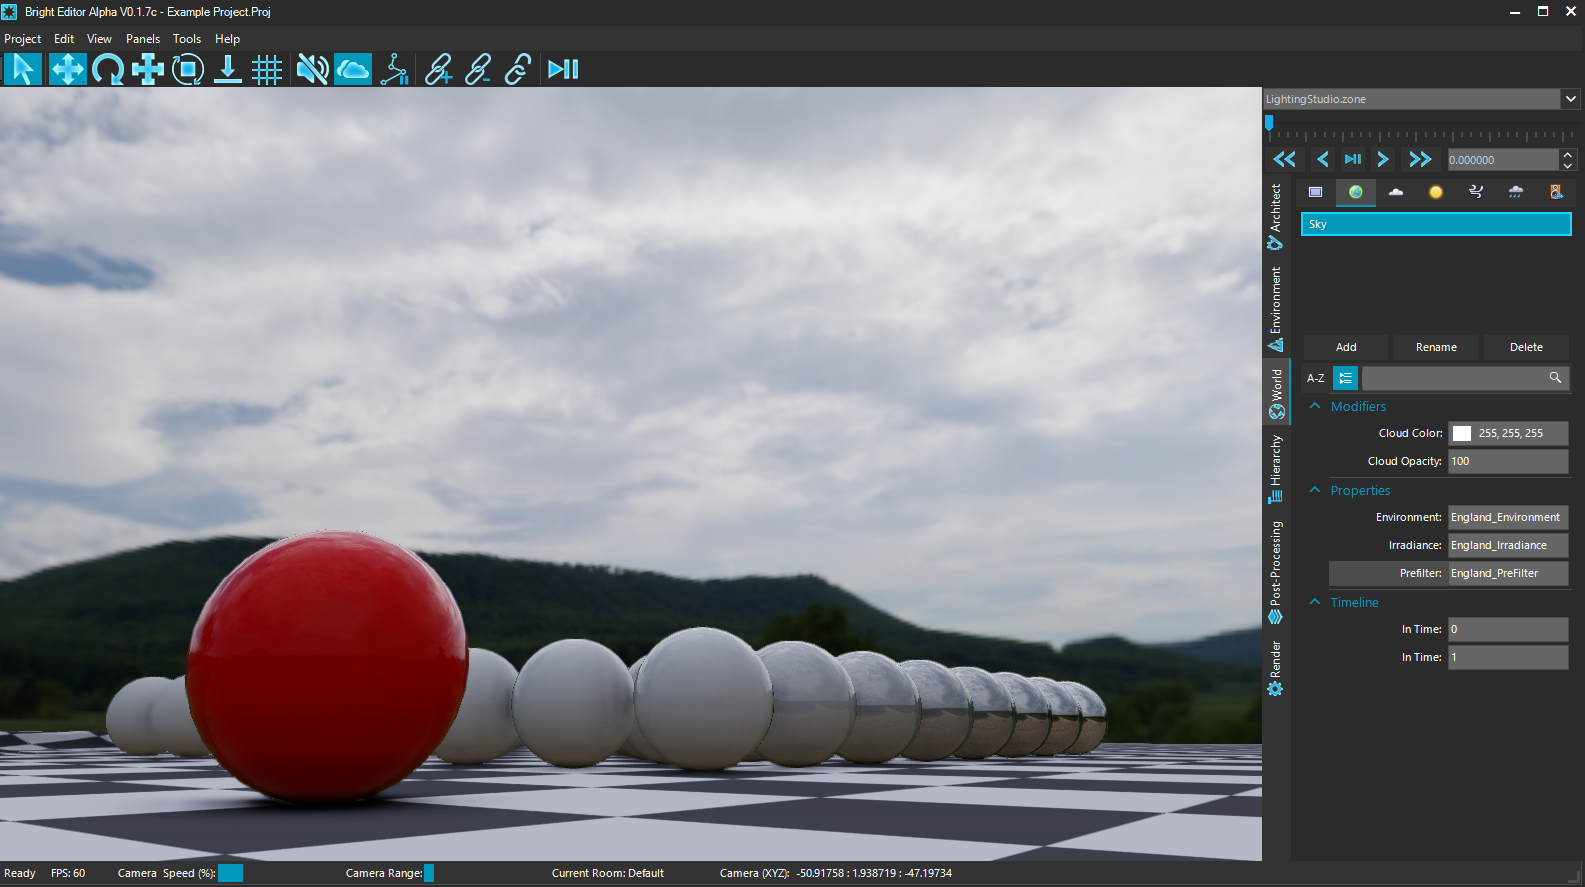Switch to the Post-Processing side tab
This screenshot has height=887, width=1585.
[x=1276, y=572]
